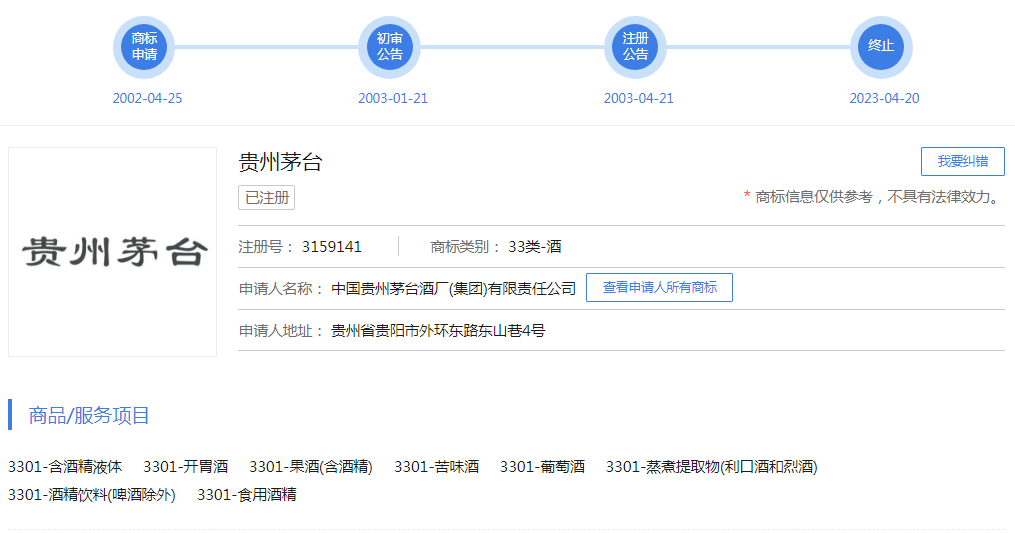This screenshot has height=533, width=1015.
Task: Select the date 2003-04-21
Action: coord(639,98)
